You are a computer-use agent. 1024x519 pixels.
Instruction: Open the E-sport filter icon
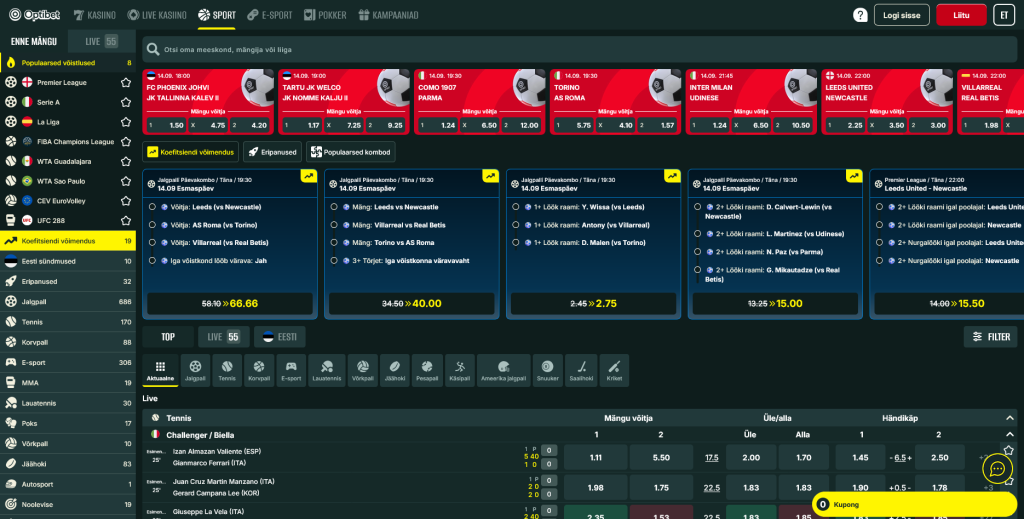[x=291, y=370]
